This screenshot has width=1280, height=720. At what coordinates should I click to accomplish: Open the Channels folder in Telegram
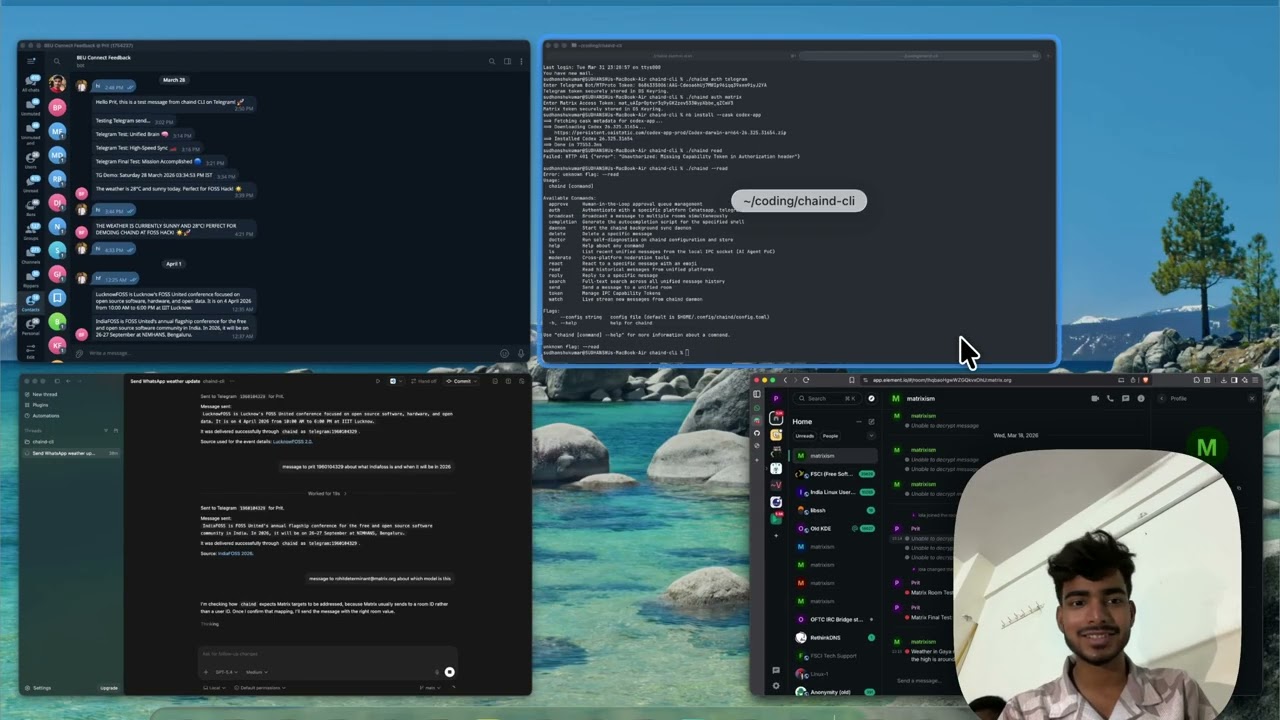(x=31, y=256)
